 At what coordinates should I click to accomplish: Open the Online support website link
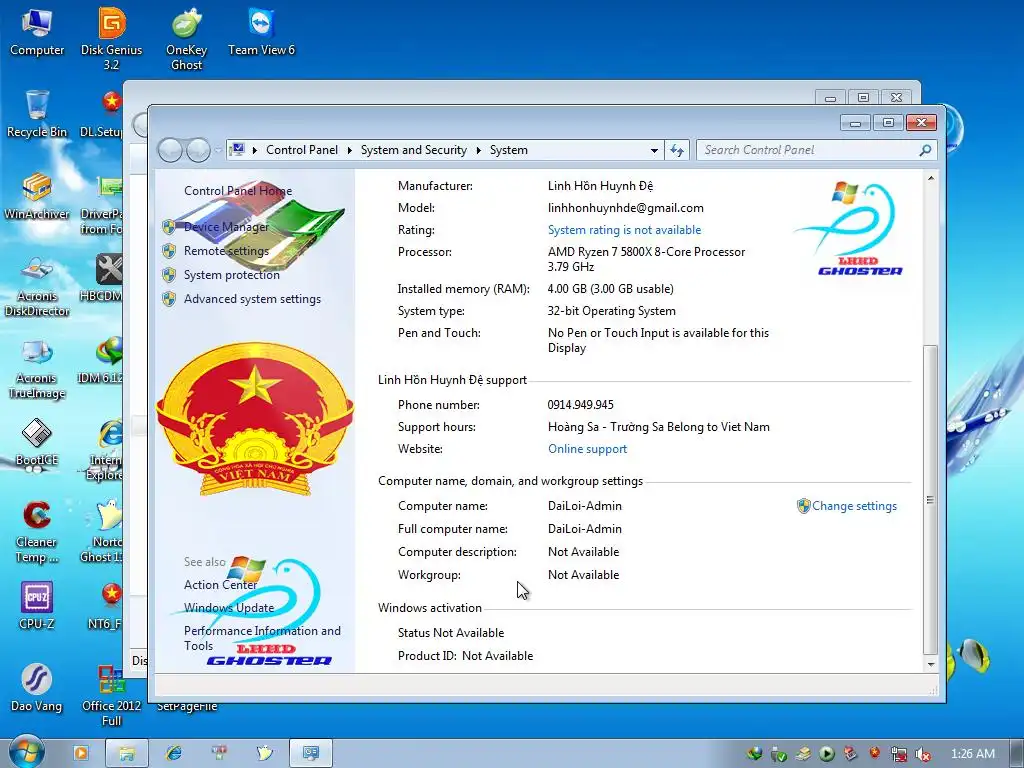click(x=587, y=449)
